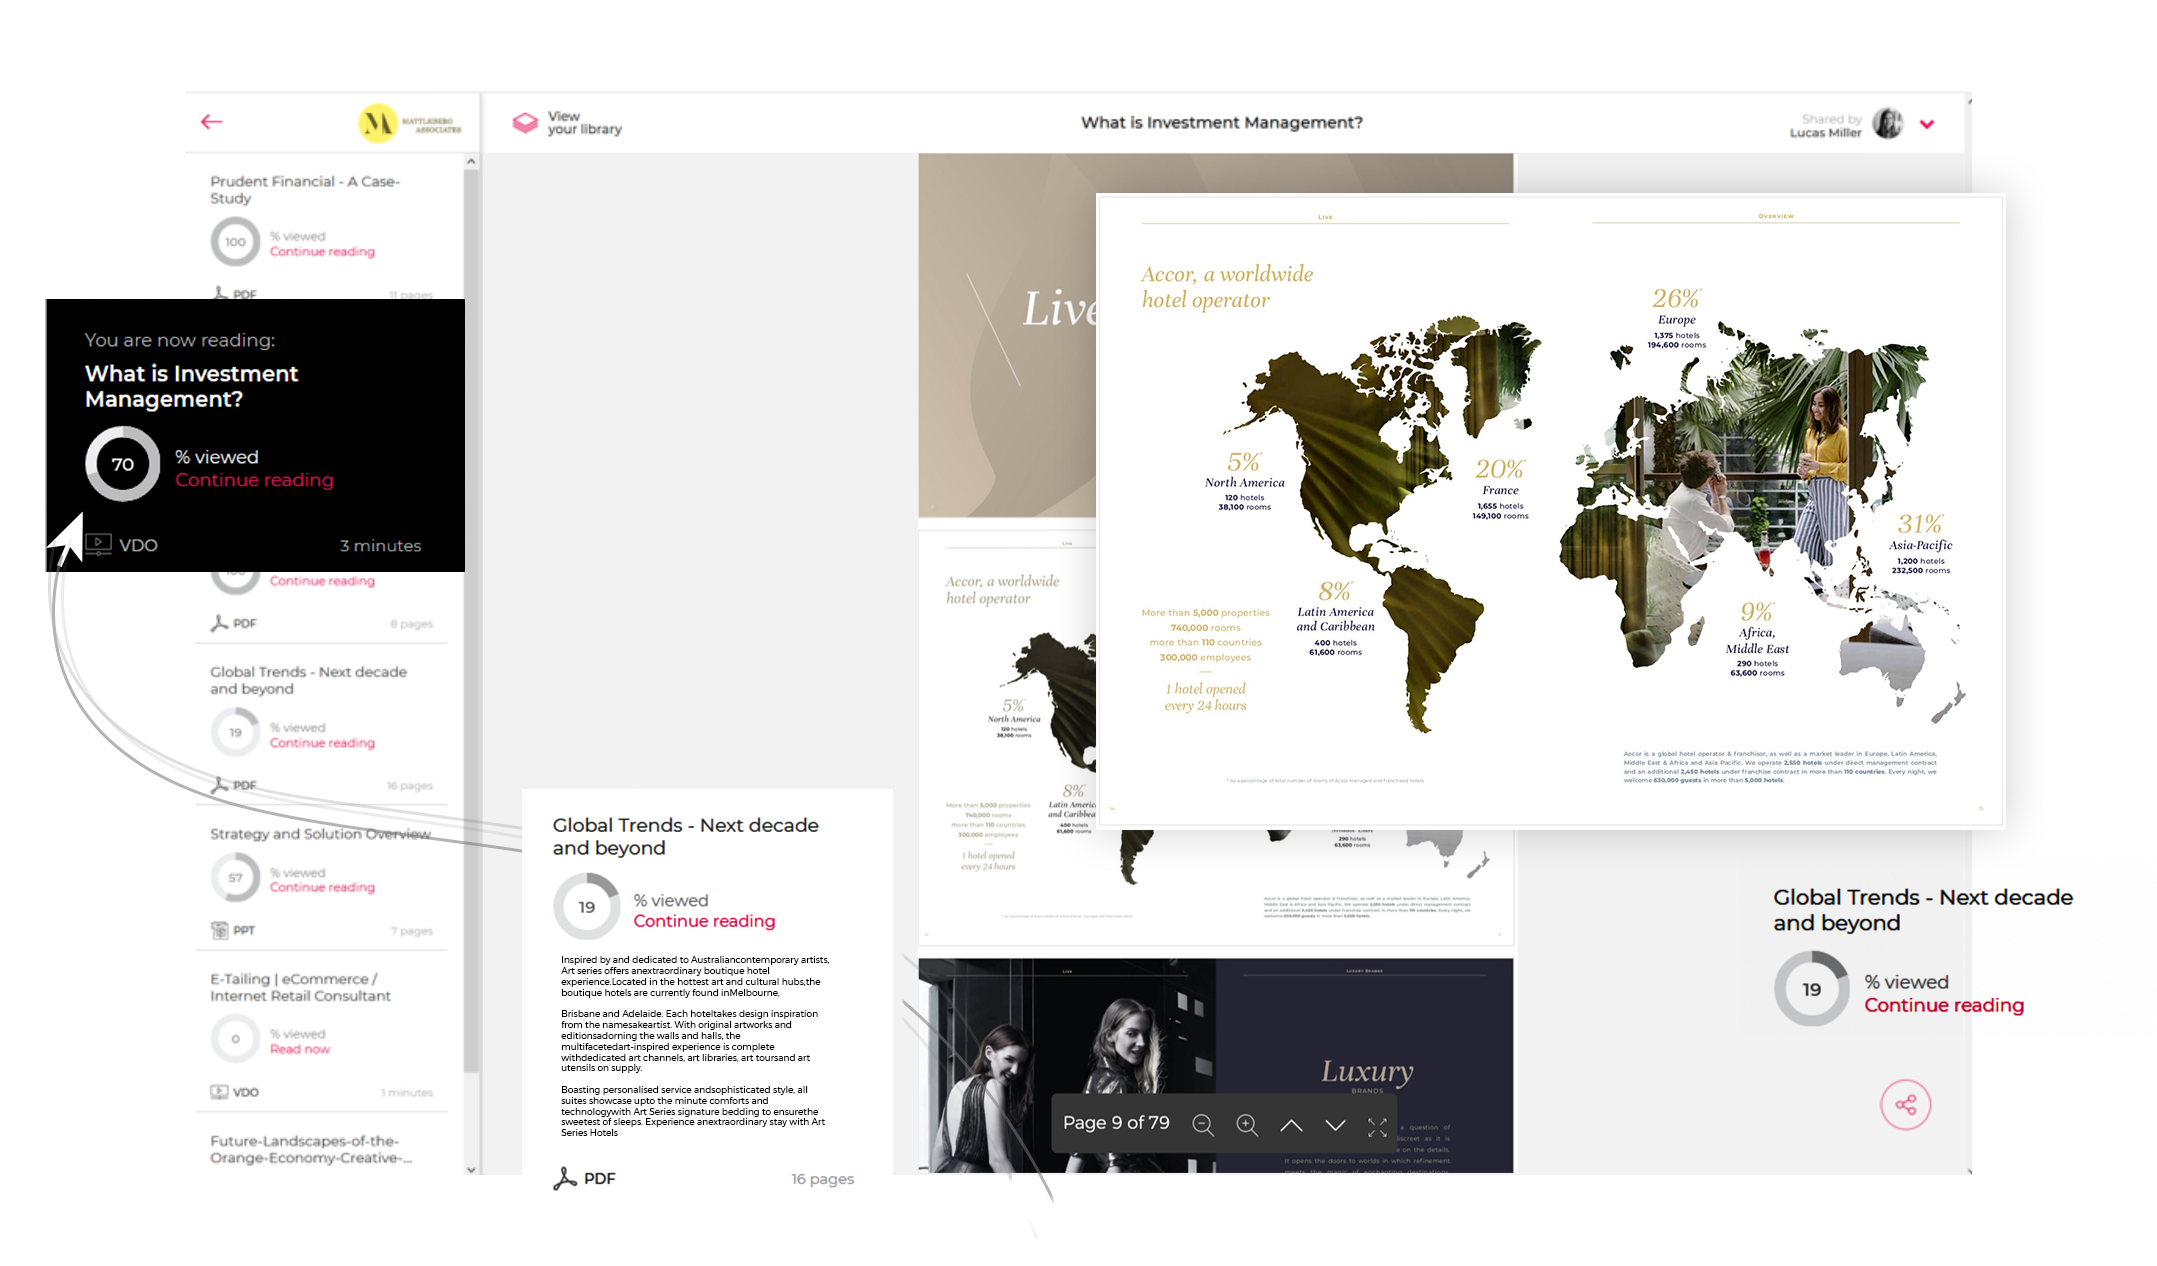The image size is (2157, 1266).
Task: Click the enlarged Accor world map page
Action: click(1550, 511)
